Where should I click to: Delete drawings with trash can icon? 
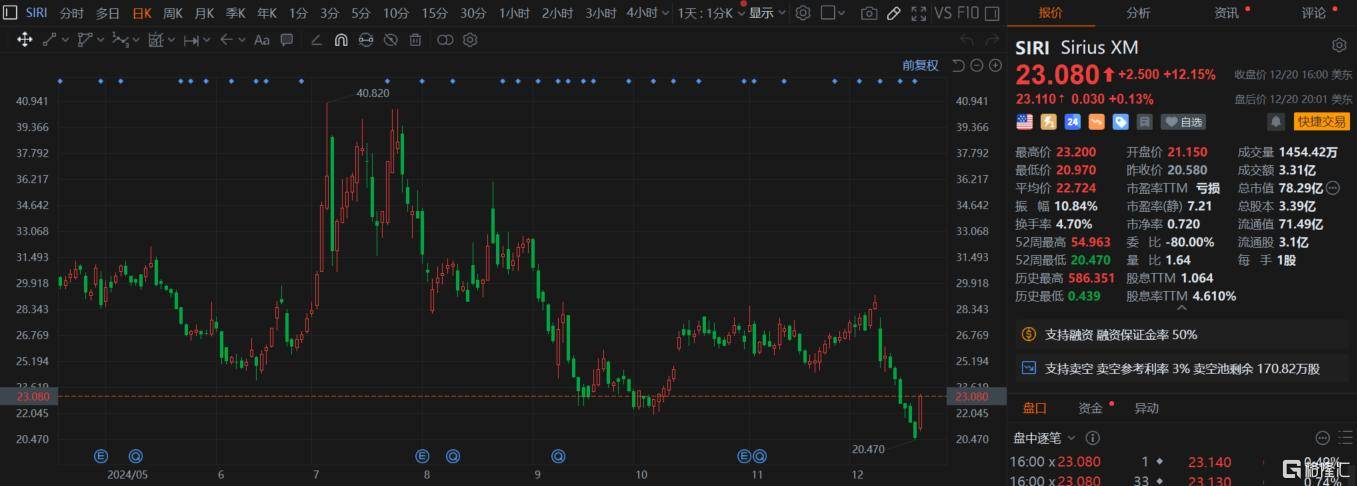[416, 40]
